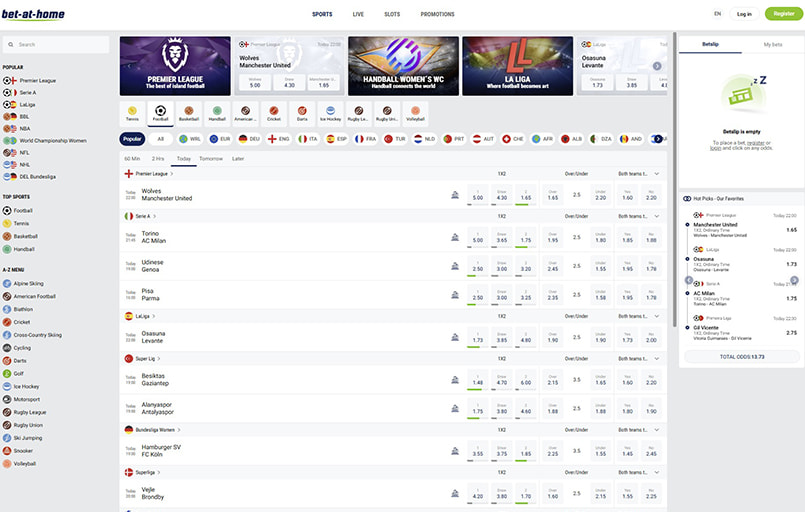
Task: Open stats icon for Torino vs AC Milan
Action: click(455, 237)
